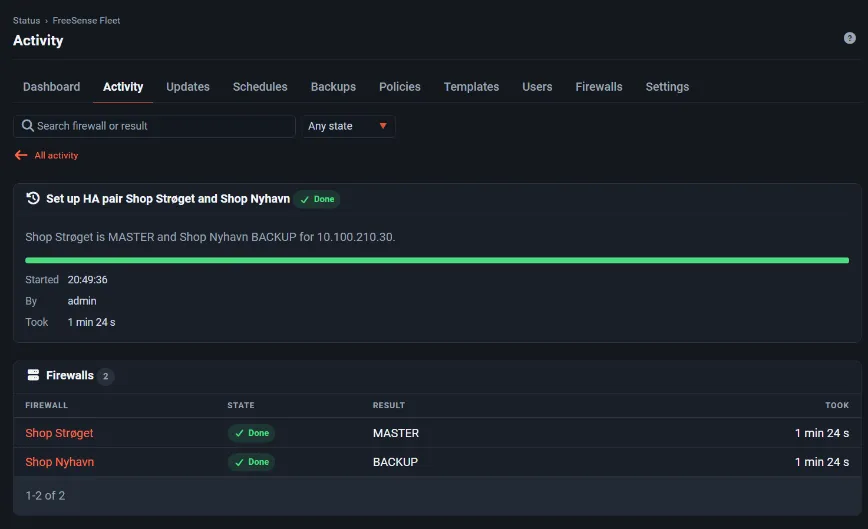Click the history clock icon beside HA pair title
Screen dimensions: 868x529
33,198
